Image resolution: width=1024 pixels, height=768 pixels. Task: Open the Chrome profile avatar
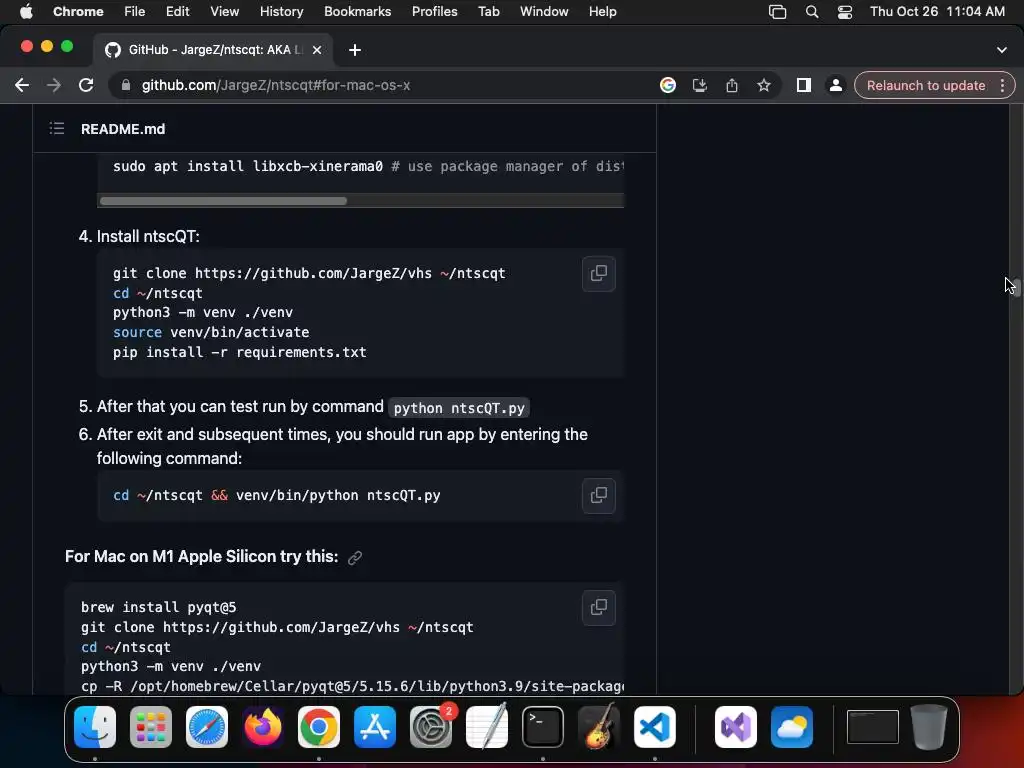point(835,85)
